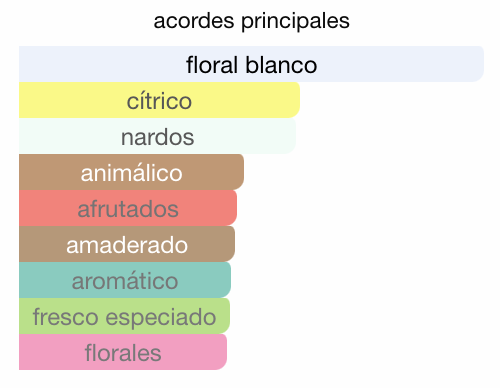
Task: Click the word 'cítrico'
Action: (159, 101)
